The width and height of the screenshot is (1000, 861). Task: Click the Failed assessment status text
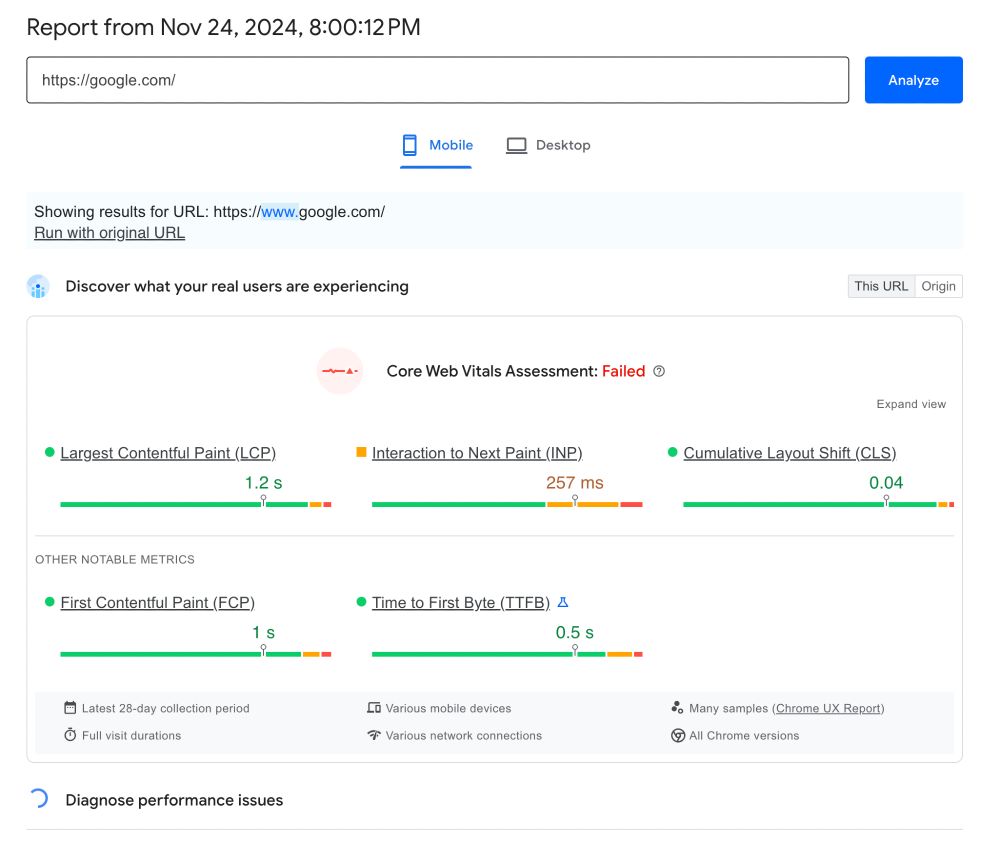pyautogui.click(x=623, y=371)
